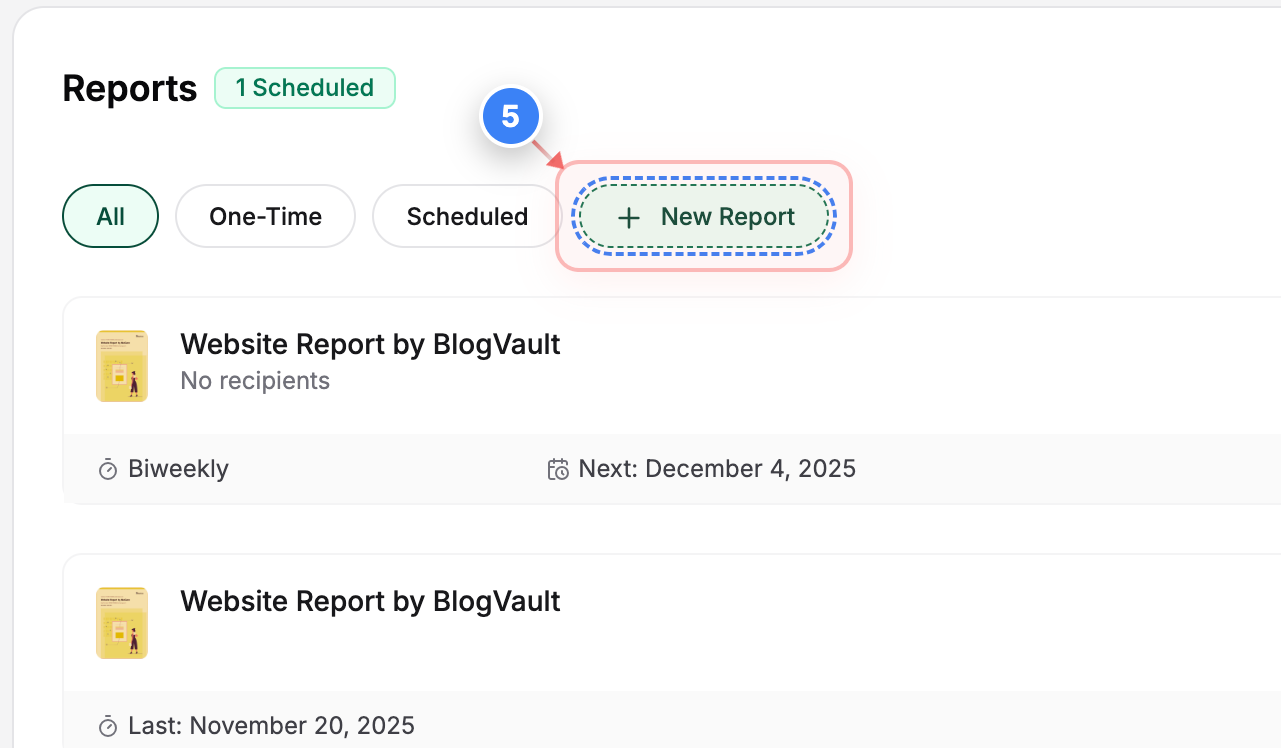The height and width of the screenshot is (748, 1281).
Task: Select the All filter
Action: 110,216
